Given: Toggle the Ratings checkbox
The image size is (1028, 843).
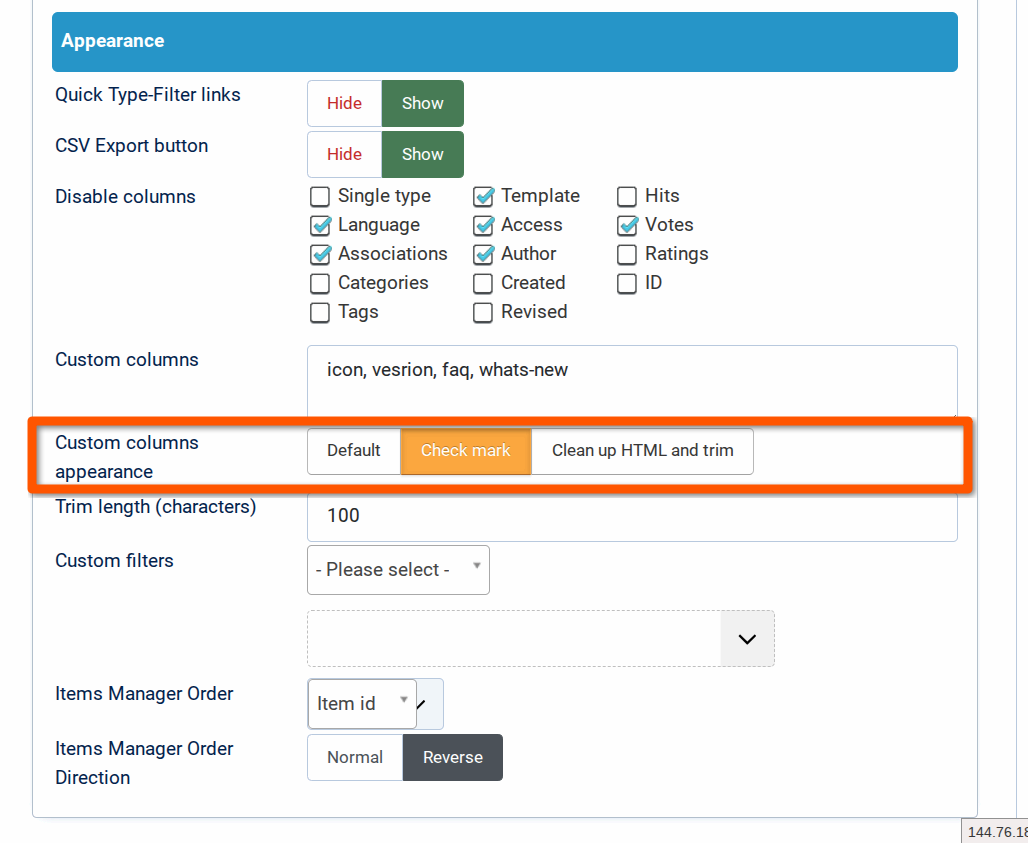Looking at the screenshot, I should point(627,254).
